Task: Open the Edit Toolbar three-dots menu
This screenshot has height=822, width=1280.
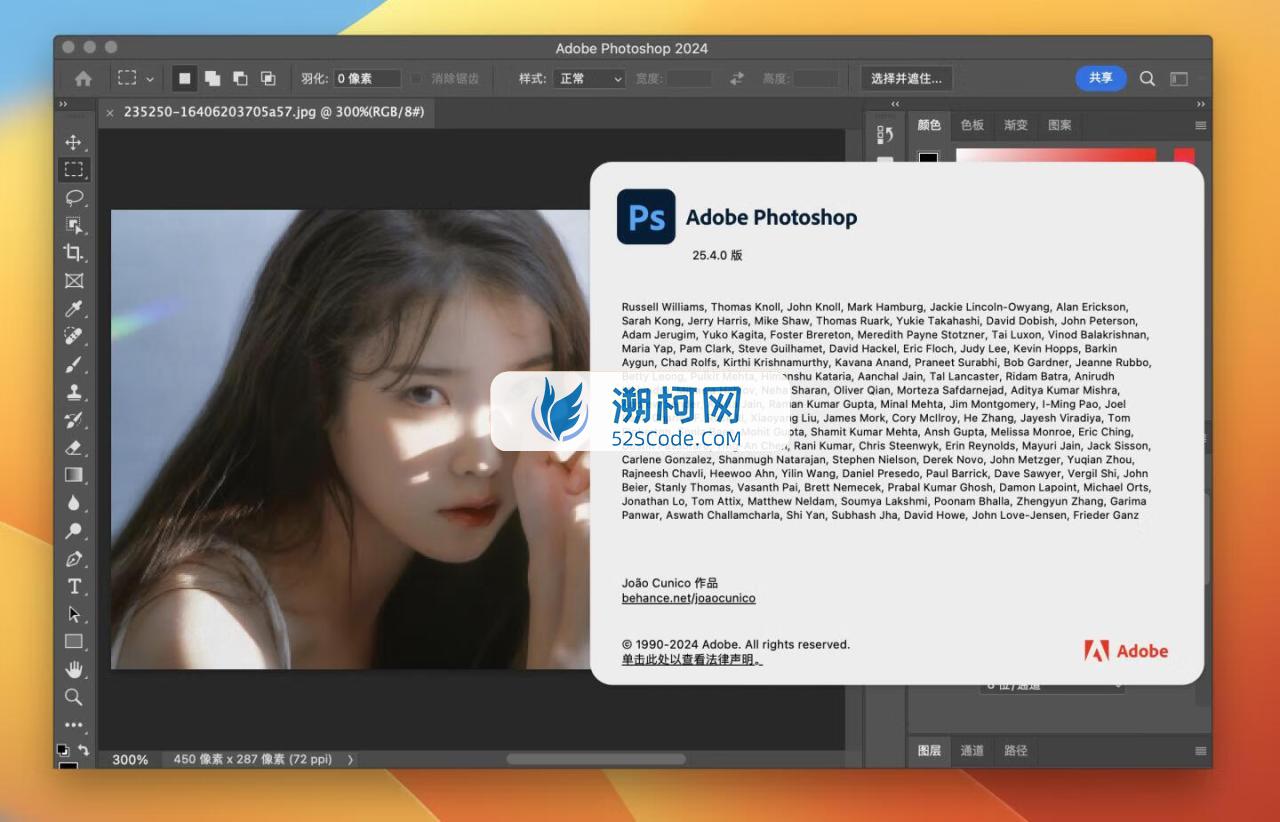Action: pos(74,725)
